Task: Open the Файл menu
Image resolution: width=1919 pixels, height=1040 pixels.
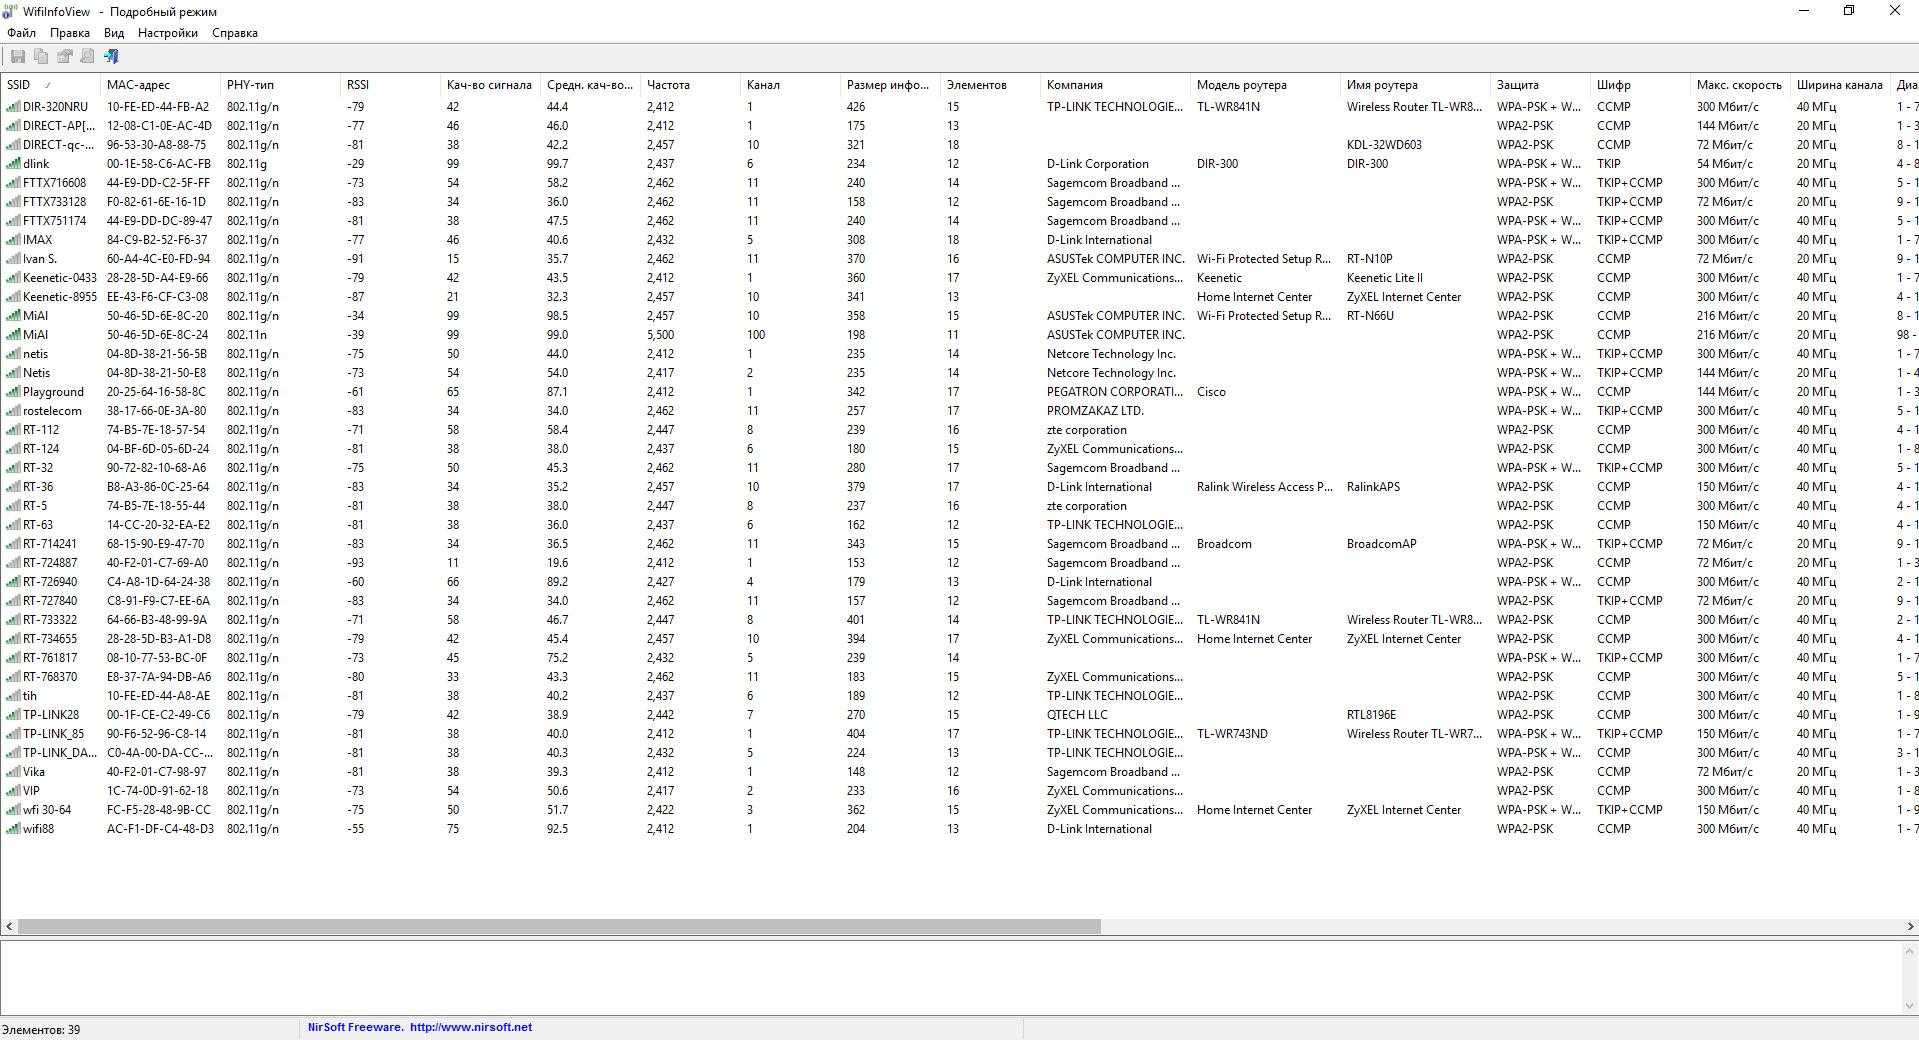Action: pos(21,33)
